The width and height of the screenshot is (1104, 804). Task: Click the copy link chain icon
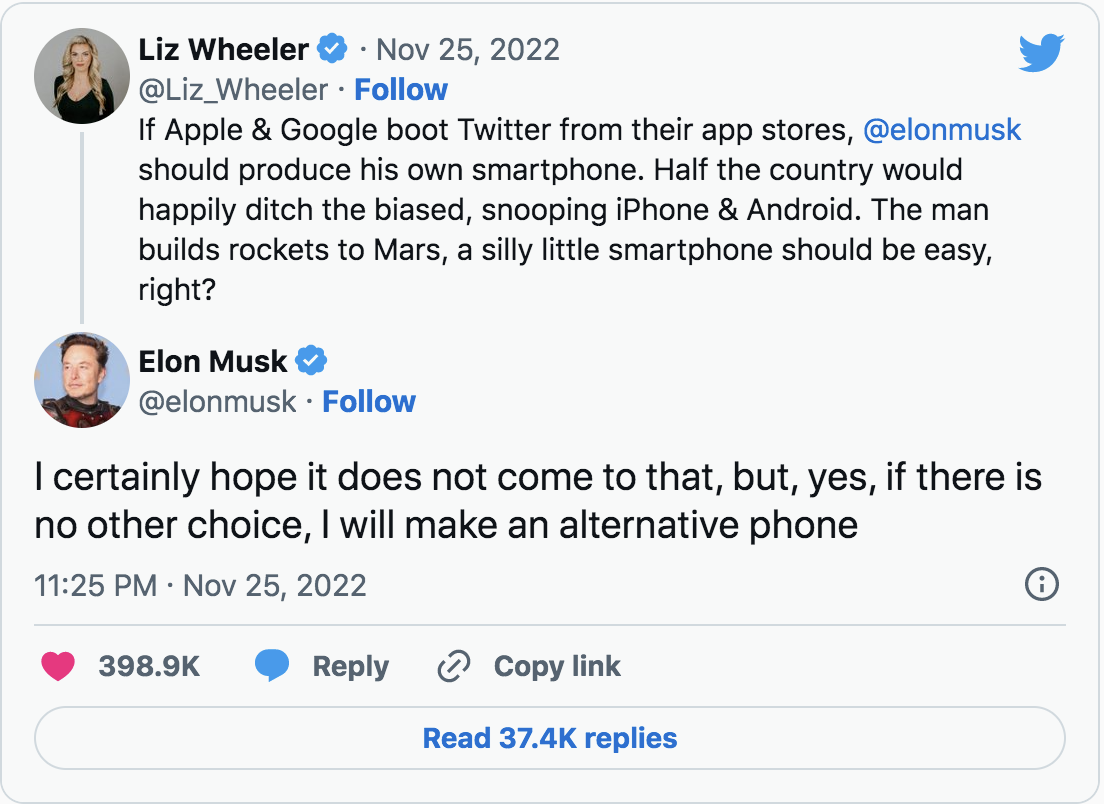[454, 667]
